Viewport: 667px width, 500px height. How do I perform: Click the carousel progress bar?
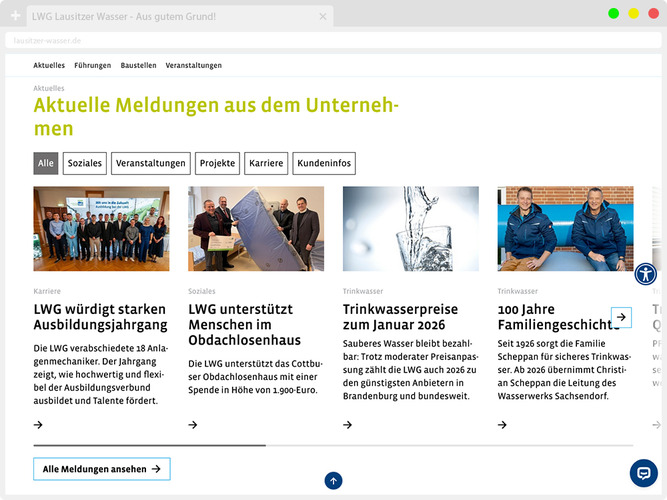click(x=333, y=445)
